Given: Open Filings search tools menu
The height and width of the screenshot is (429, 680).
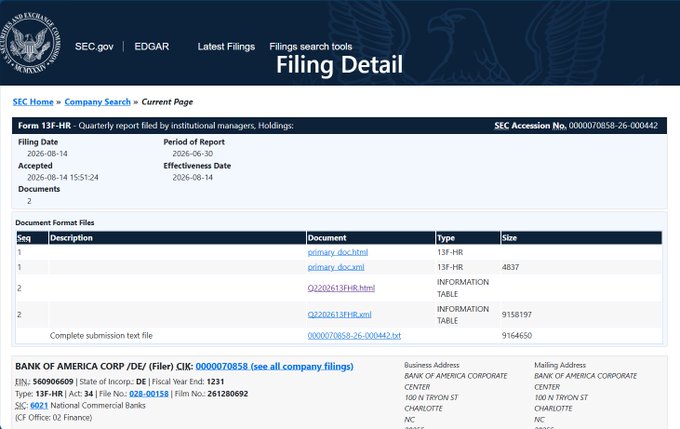Looking at the screenshot, I should click(311, 46).
